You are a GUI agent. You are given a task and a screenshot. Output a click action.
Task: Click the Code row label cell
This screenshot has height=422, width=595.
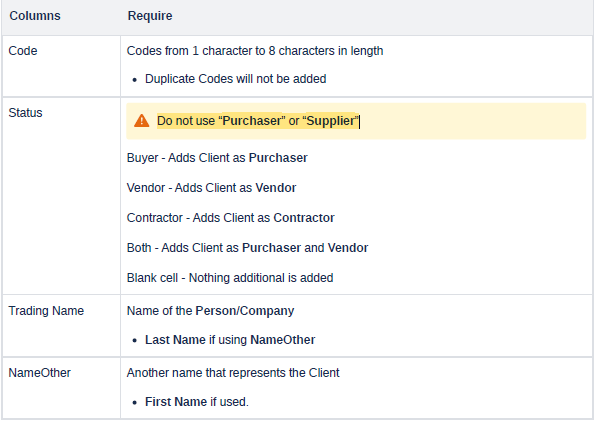point(61,66)
